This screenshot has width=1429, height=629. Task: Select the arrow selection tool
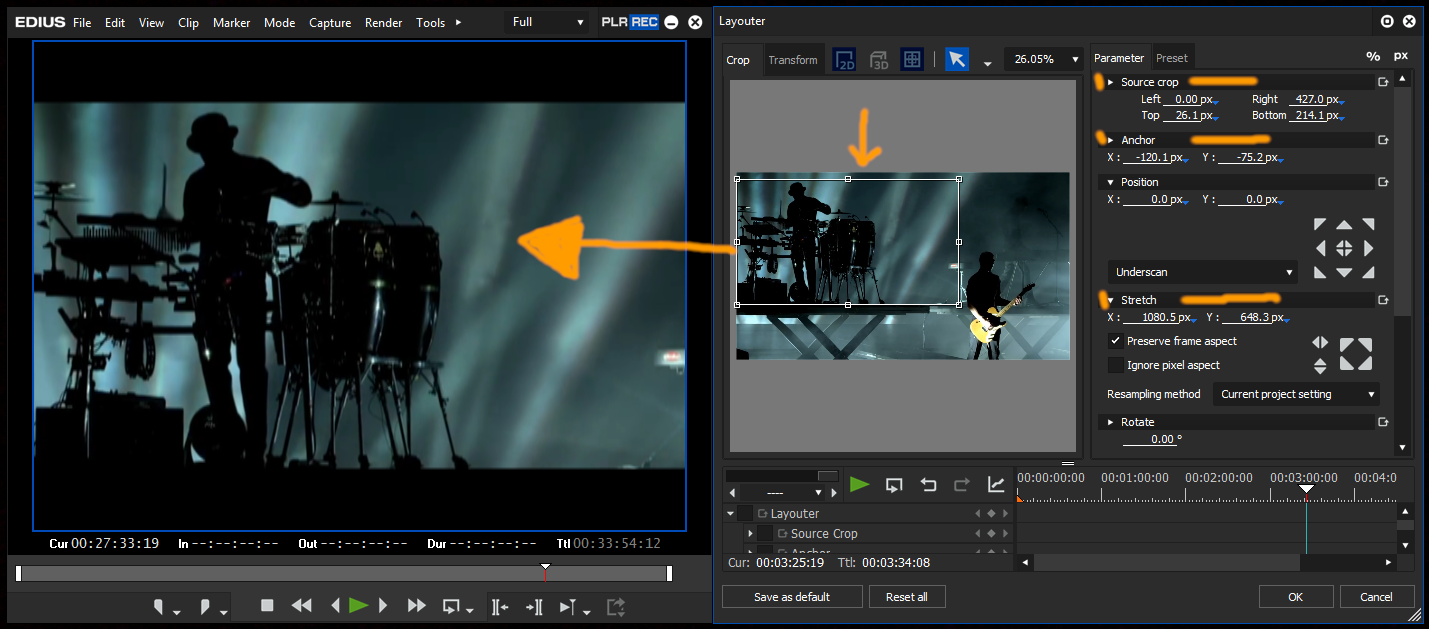[957, 60]
